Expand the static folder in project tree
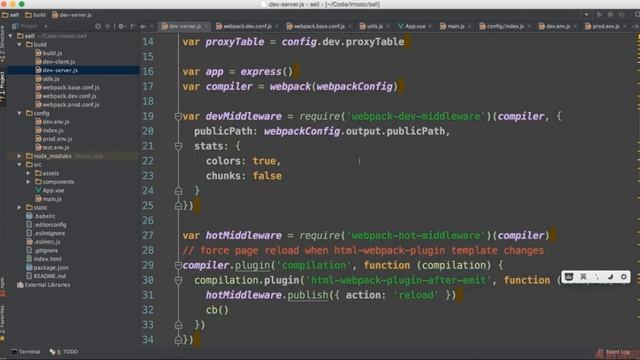Screen dimensions: 640x360 [x=19, y=207]
